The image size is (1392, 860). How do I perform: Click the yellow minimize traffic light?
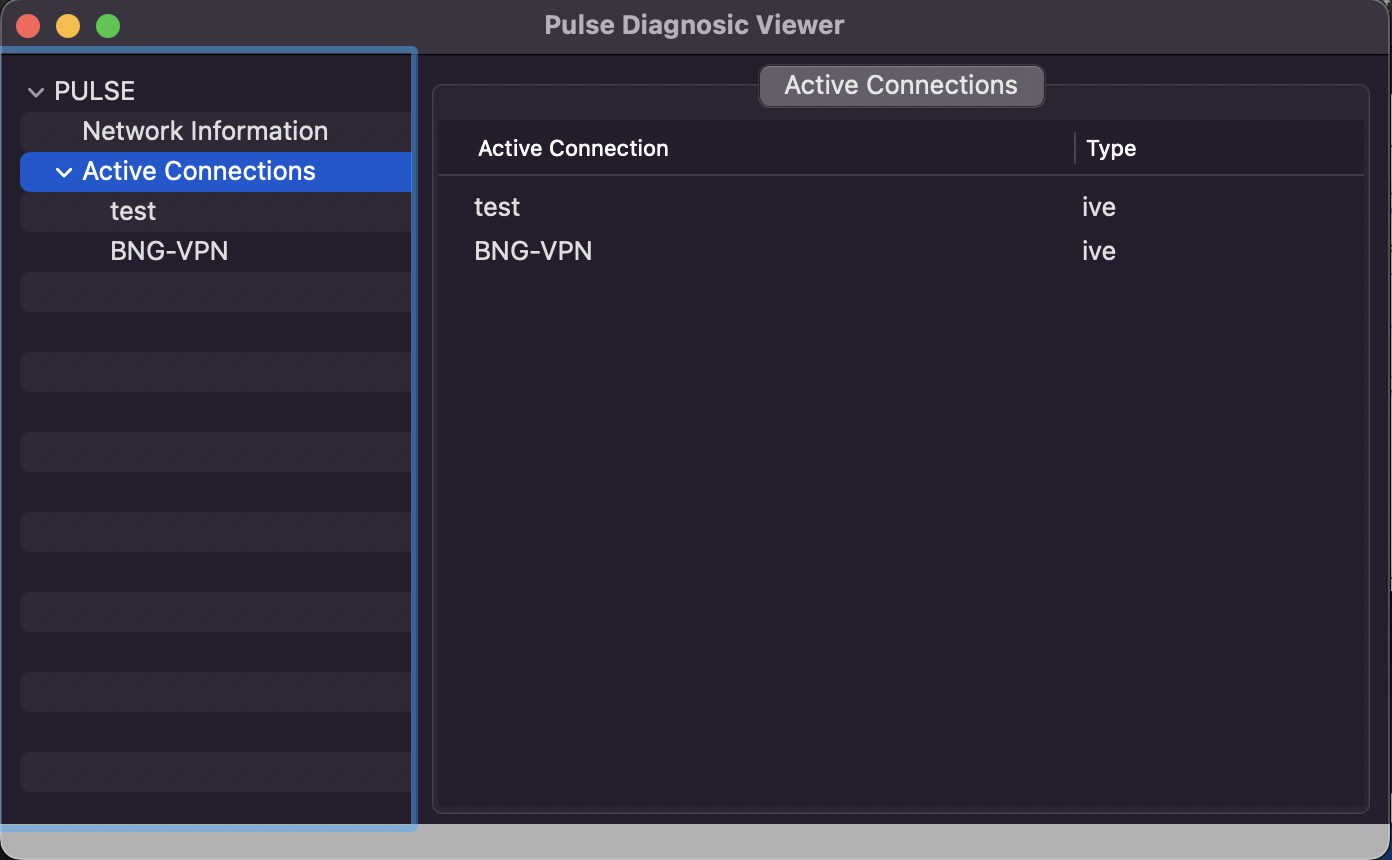point(67,25)
